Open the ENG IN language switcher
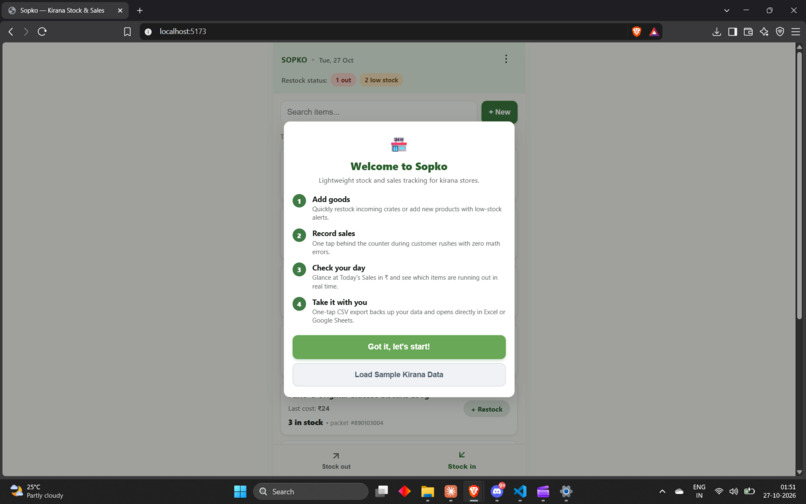The image size is (806, 504). point(699,491)
